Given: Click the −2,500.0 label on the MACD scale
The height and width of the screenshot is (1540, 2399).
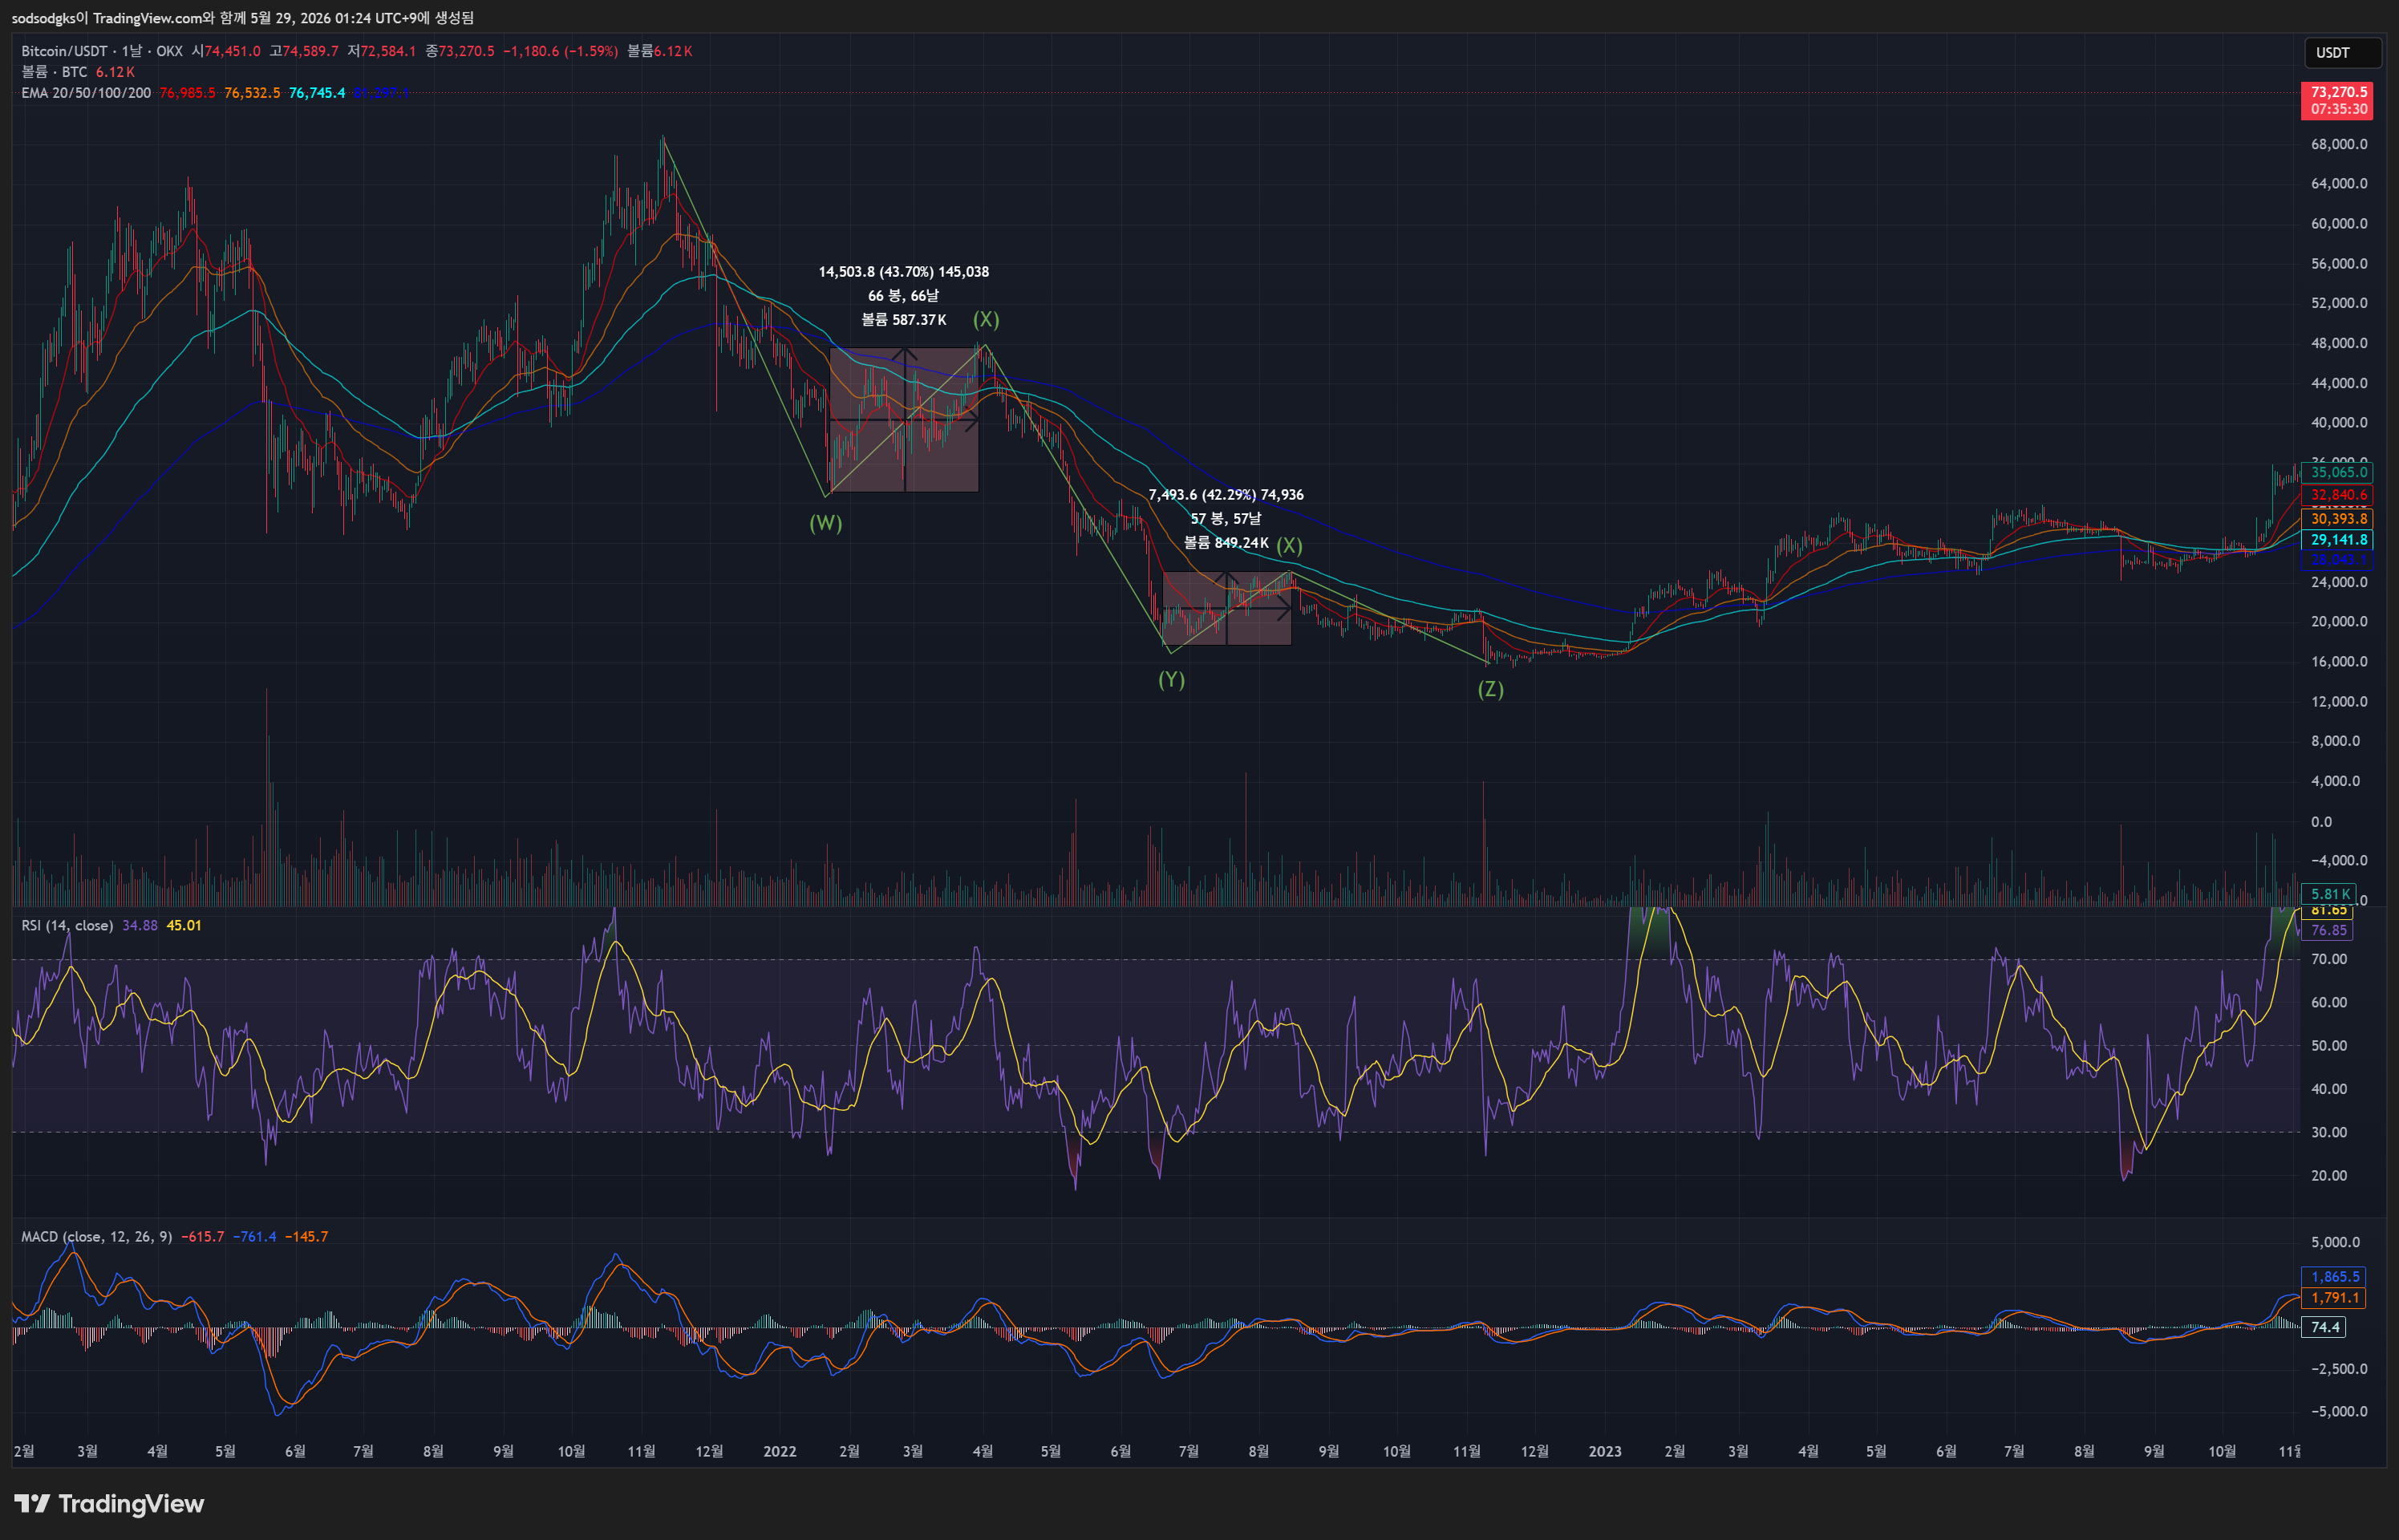Looking at the screenshot, I should coord(2339,1369).
